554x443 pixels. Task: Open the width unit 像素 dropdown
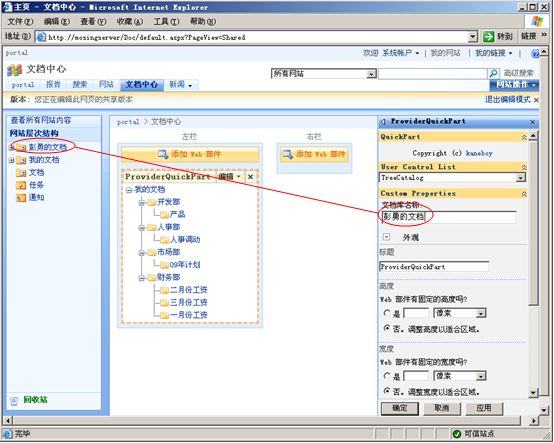tap(481, 376)
